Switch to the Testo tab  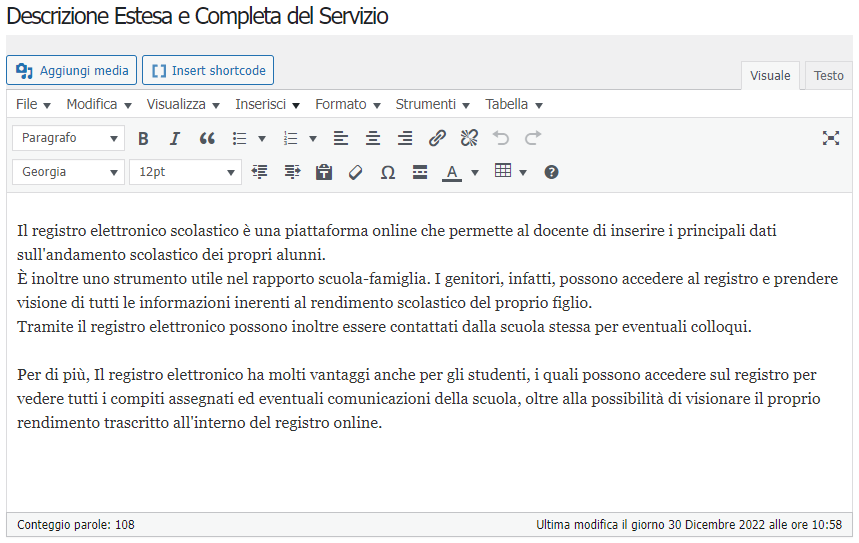pos(828,76)
